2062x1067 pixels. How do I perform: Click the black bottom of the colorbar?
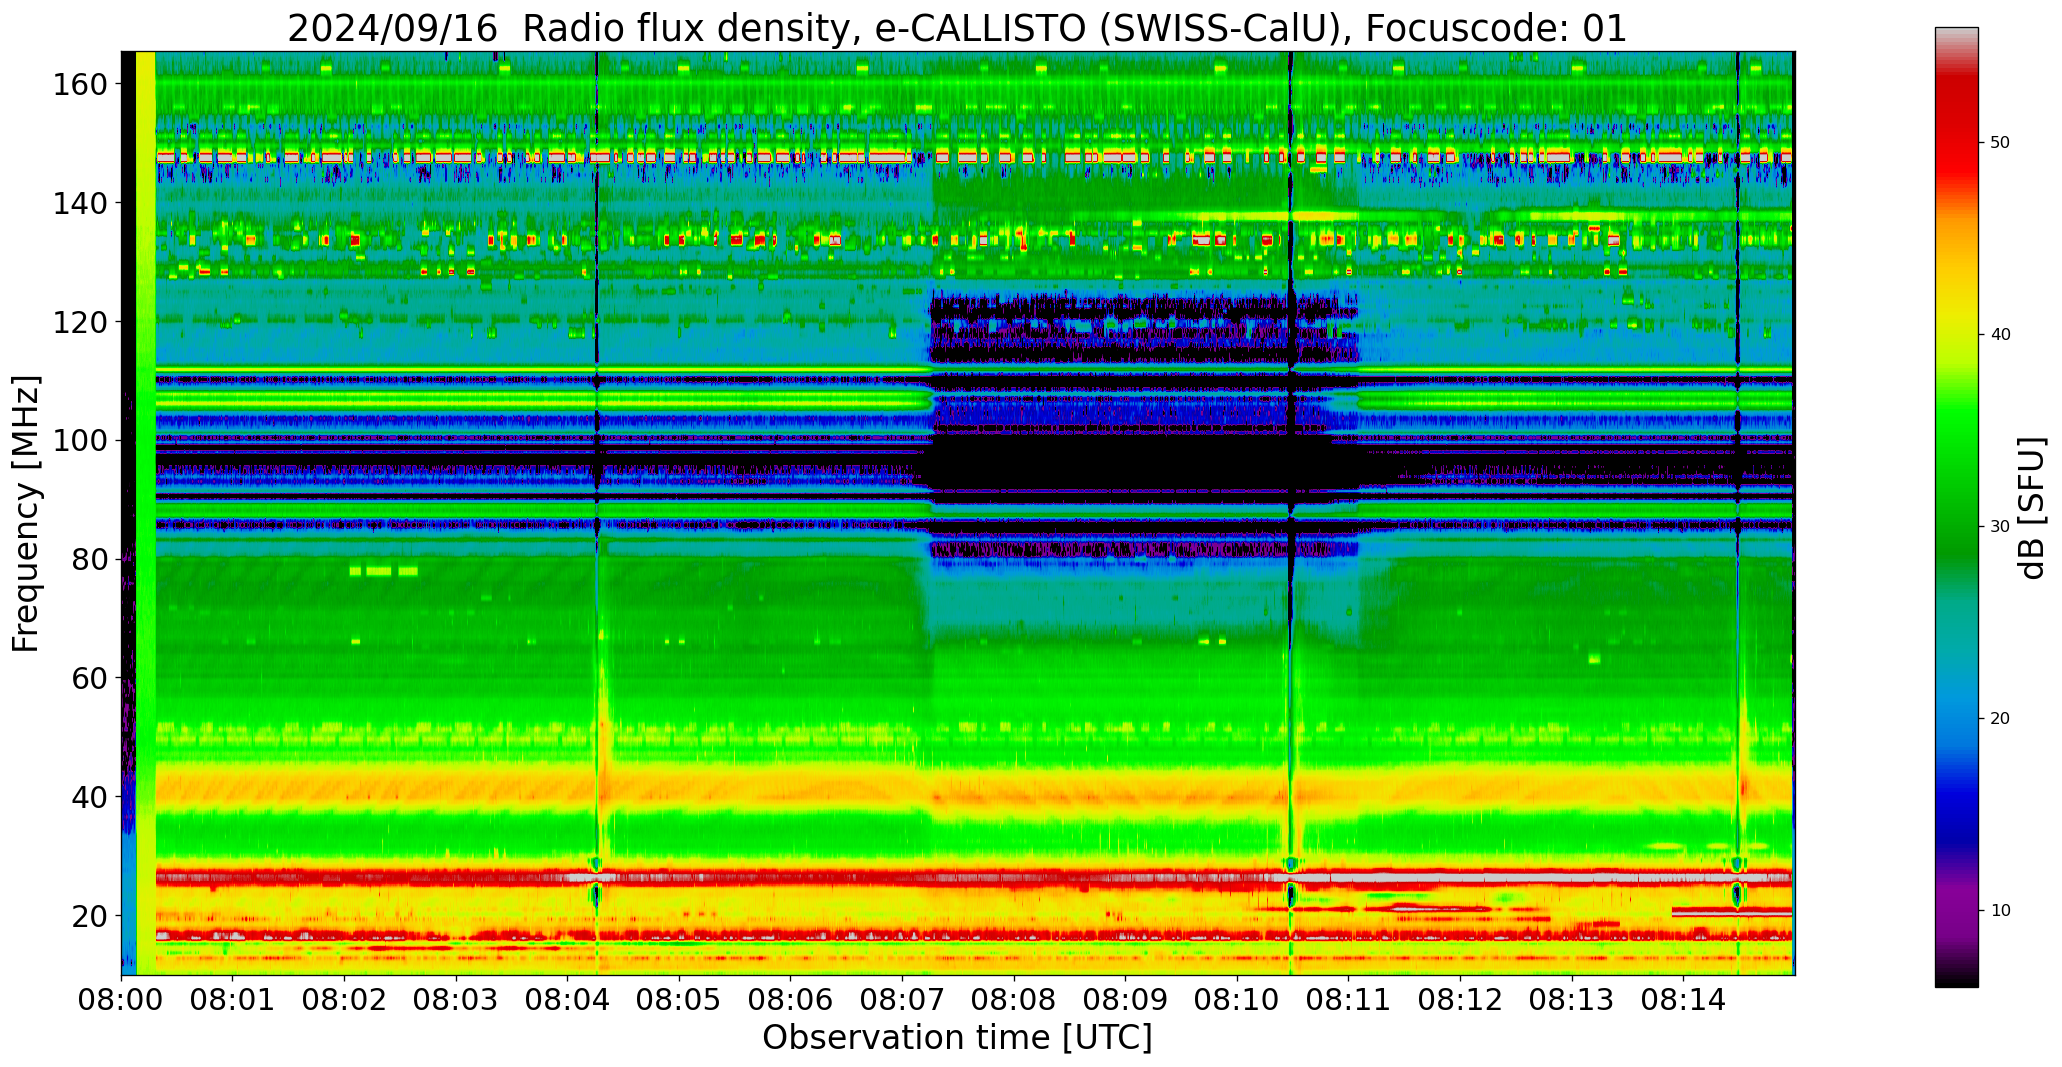1956,980
